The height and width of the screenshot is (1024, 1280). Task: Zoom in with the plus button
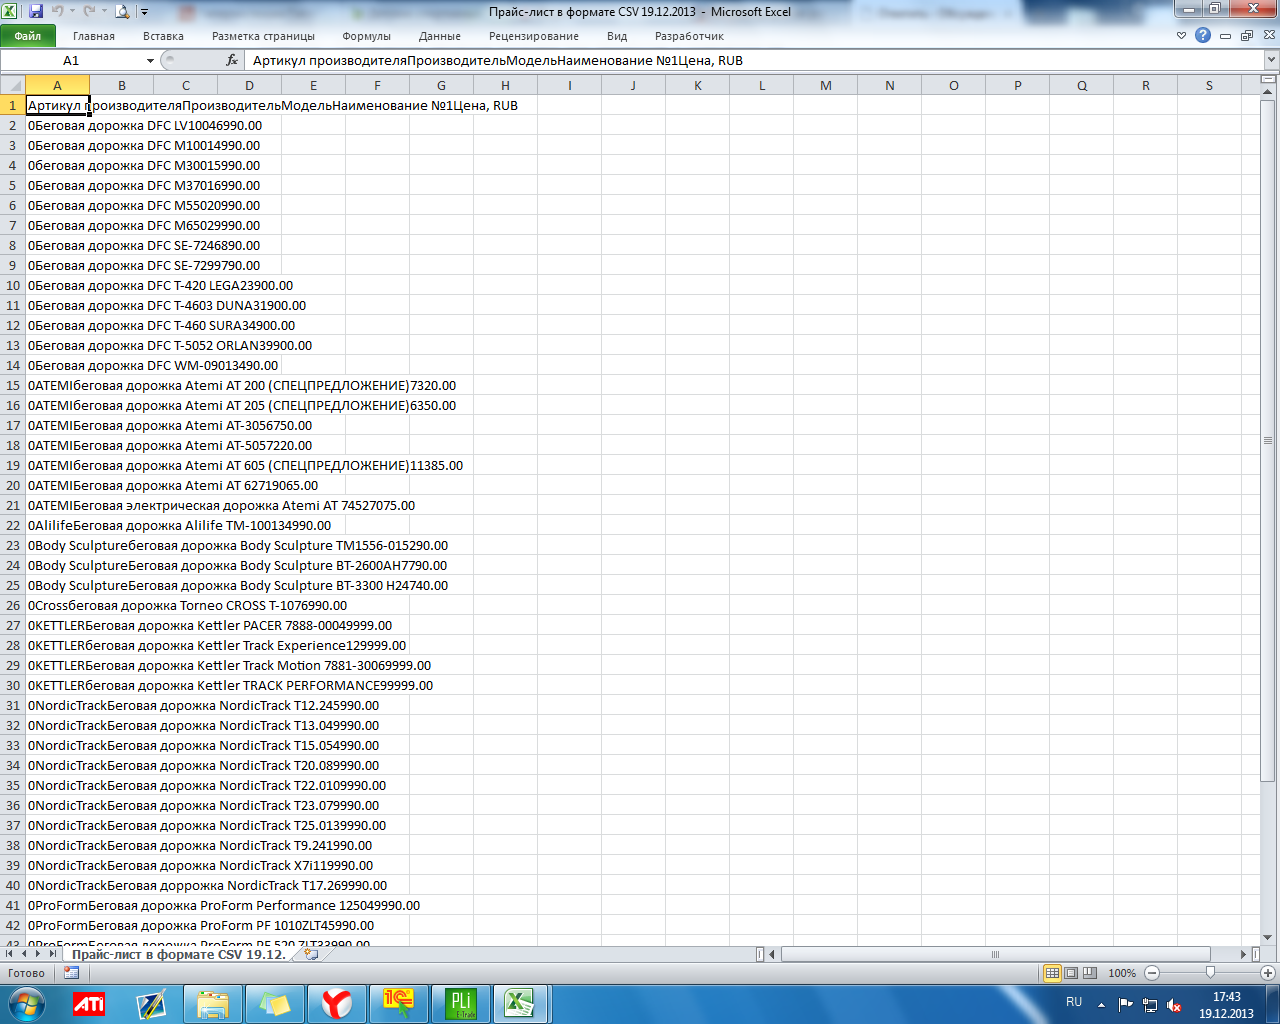[x=1268, y=973]
